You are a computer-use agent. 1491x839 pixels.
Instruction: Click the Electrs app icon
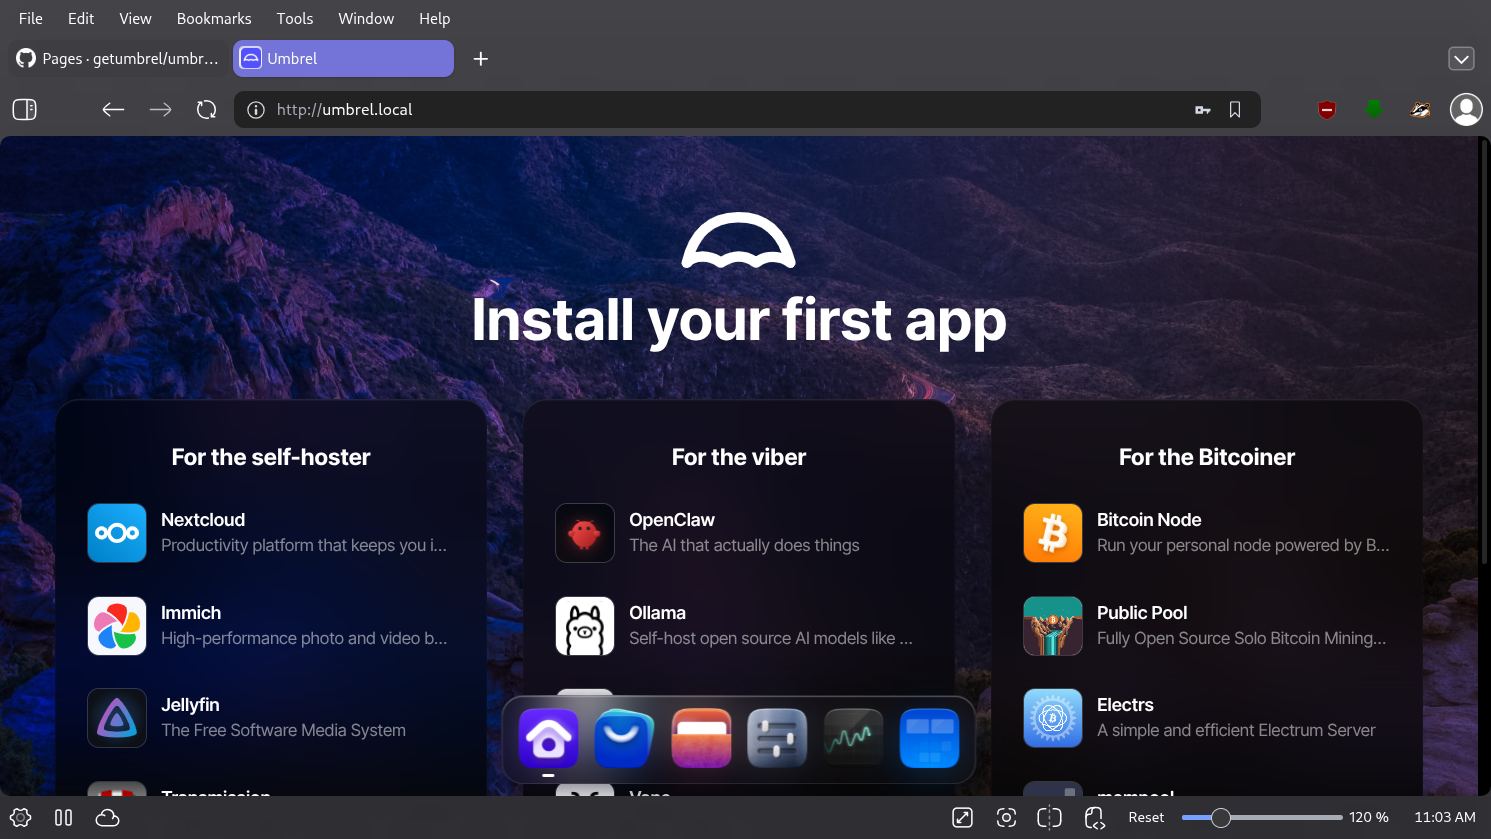click(x=1053, y=718)
